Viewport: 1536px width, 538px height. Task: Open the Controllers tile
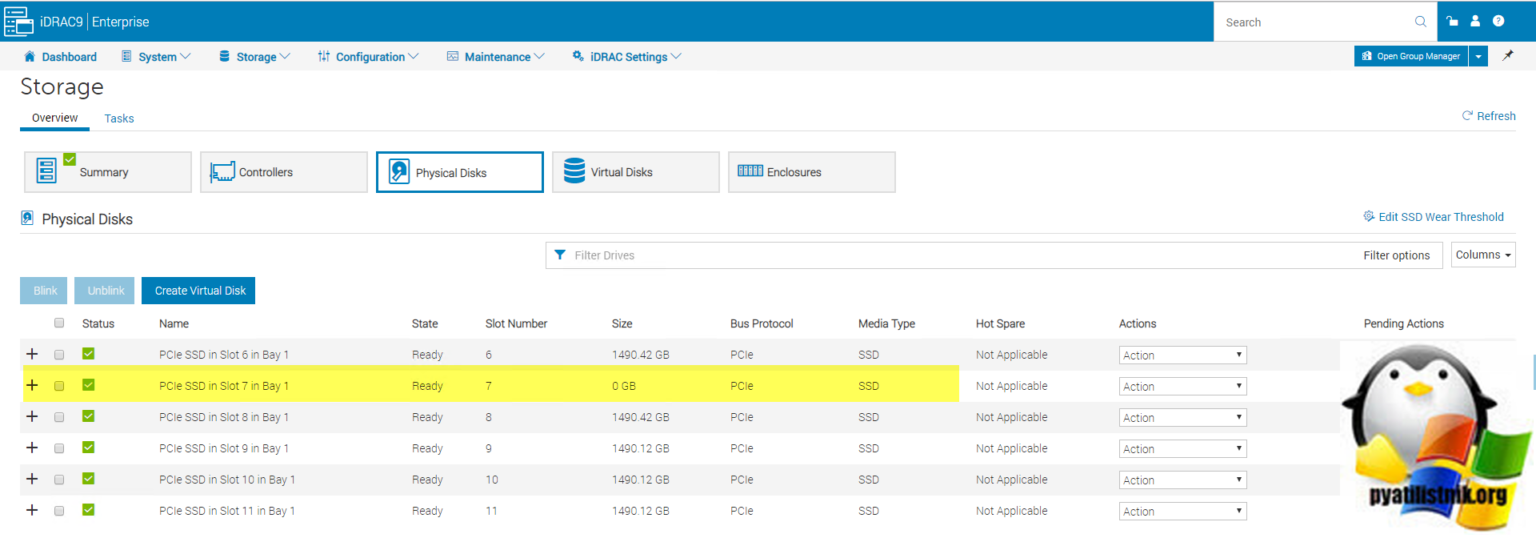284,172
